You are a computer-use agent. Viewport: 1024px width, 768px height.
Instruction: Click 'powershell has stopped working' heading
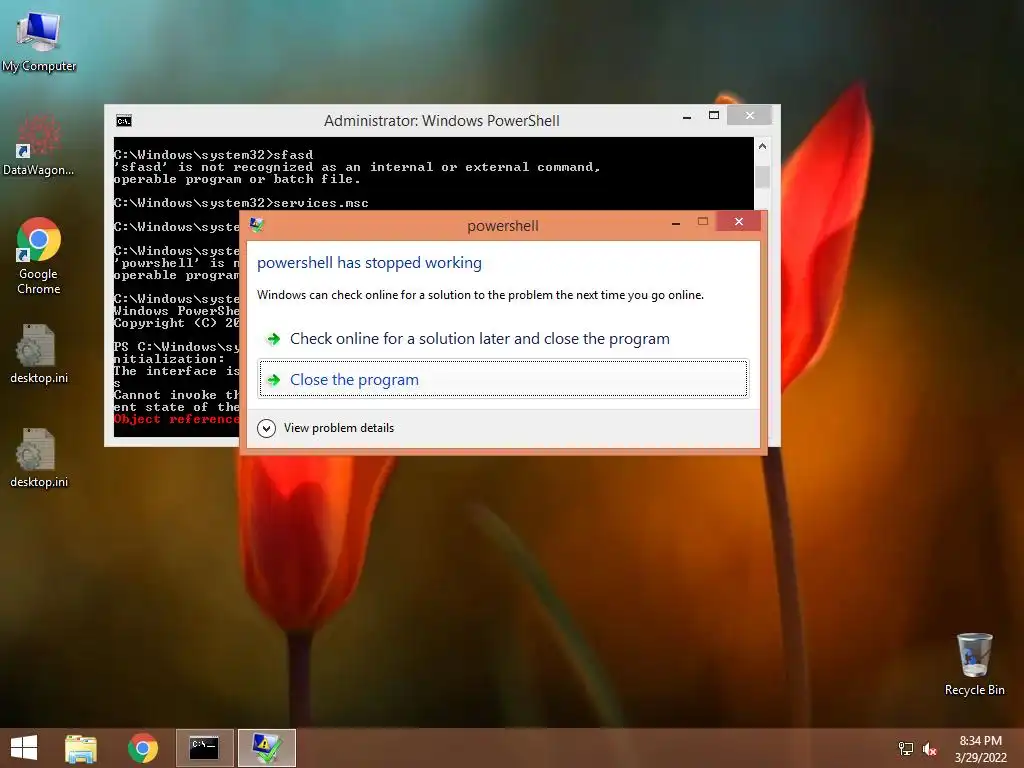369,263
